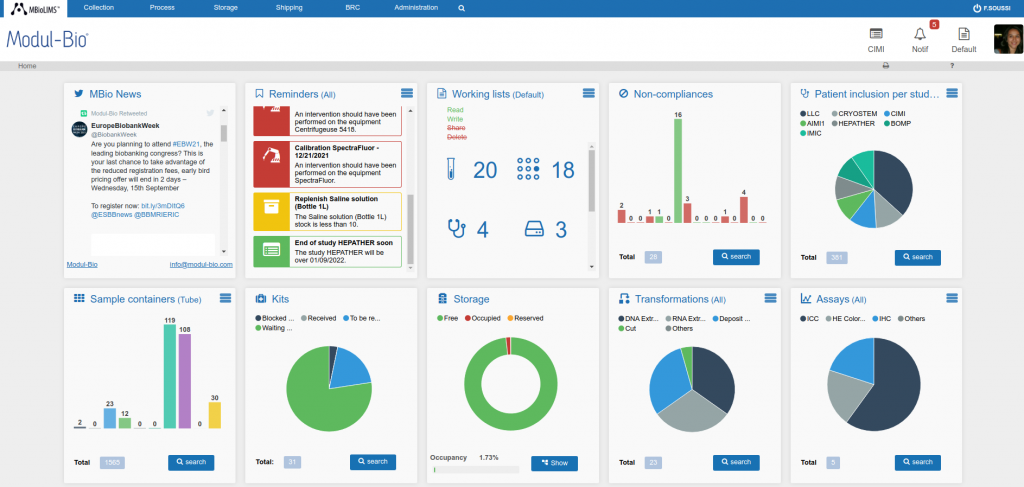Toggle the LLC legend item in Patient inclusion
The width and height of the screenshot is (1024, 487).
point(811,114)
